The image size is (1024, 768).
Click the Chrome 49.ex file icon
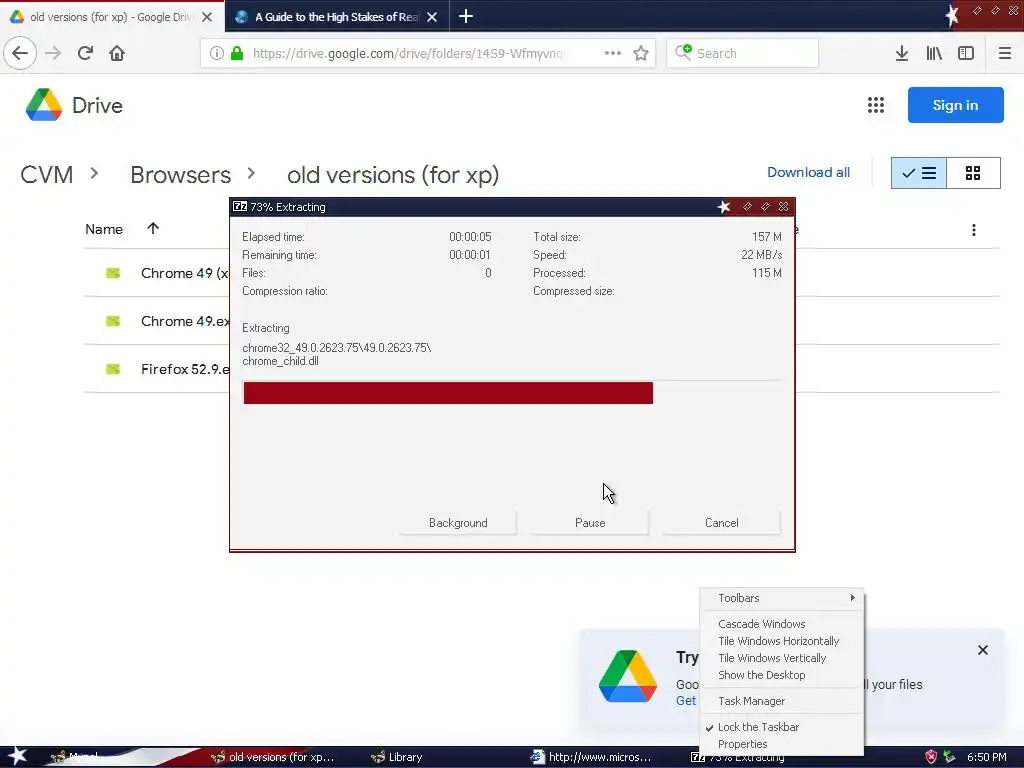tap(113, 321)
